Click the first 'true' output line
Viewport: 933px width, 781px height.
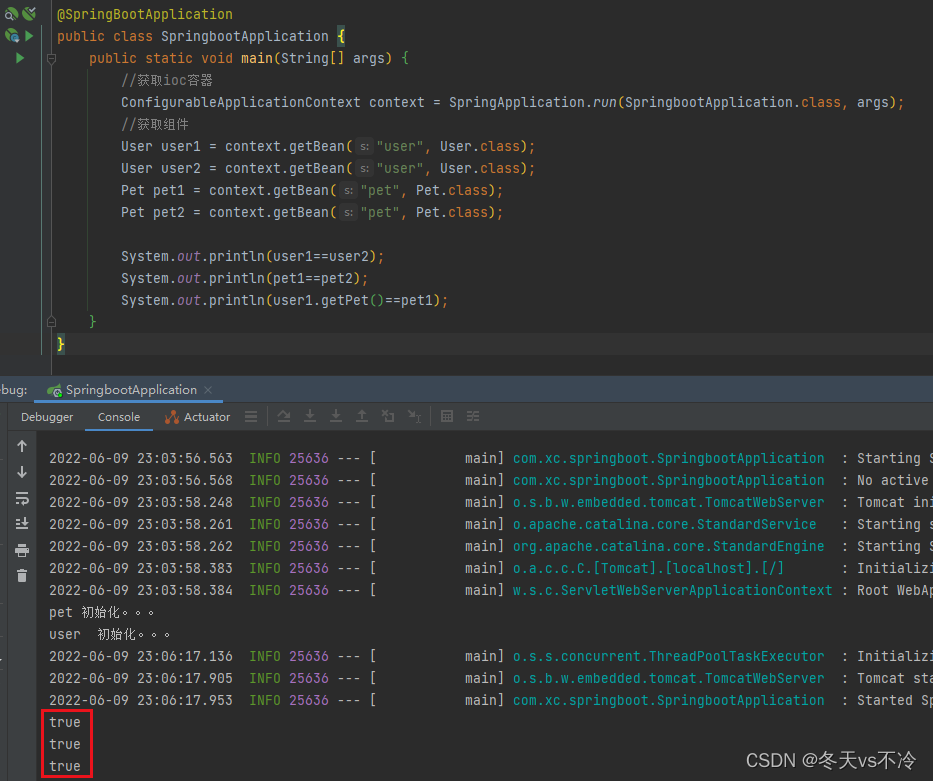tap(65, 723)
